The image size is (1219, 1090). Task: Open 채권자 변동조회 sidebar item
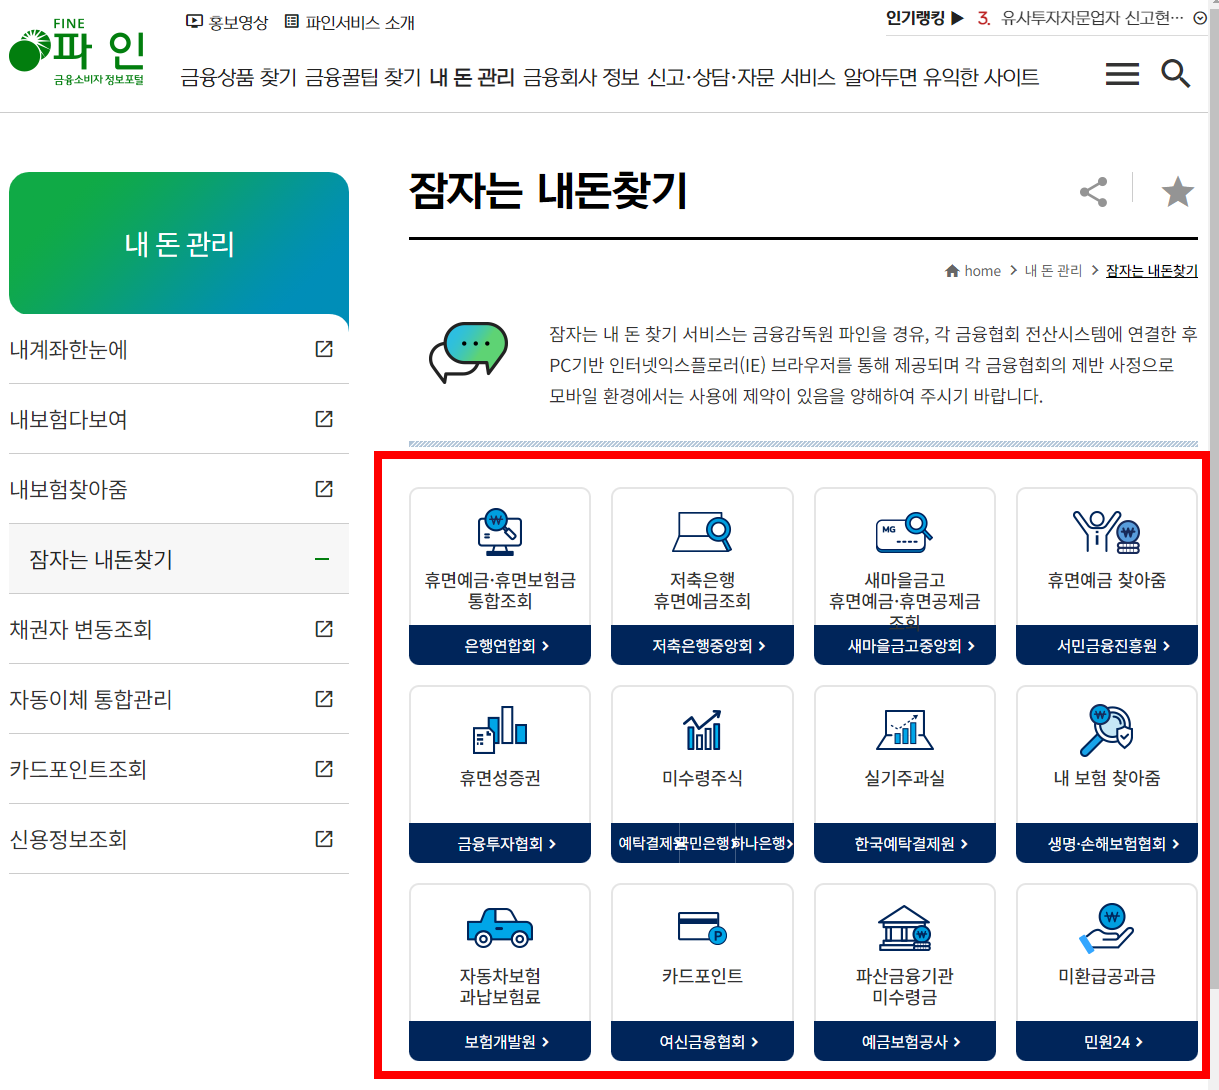click(179, 629)
